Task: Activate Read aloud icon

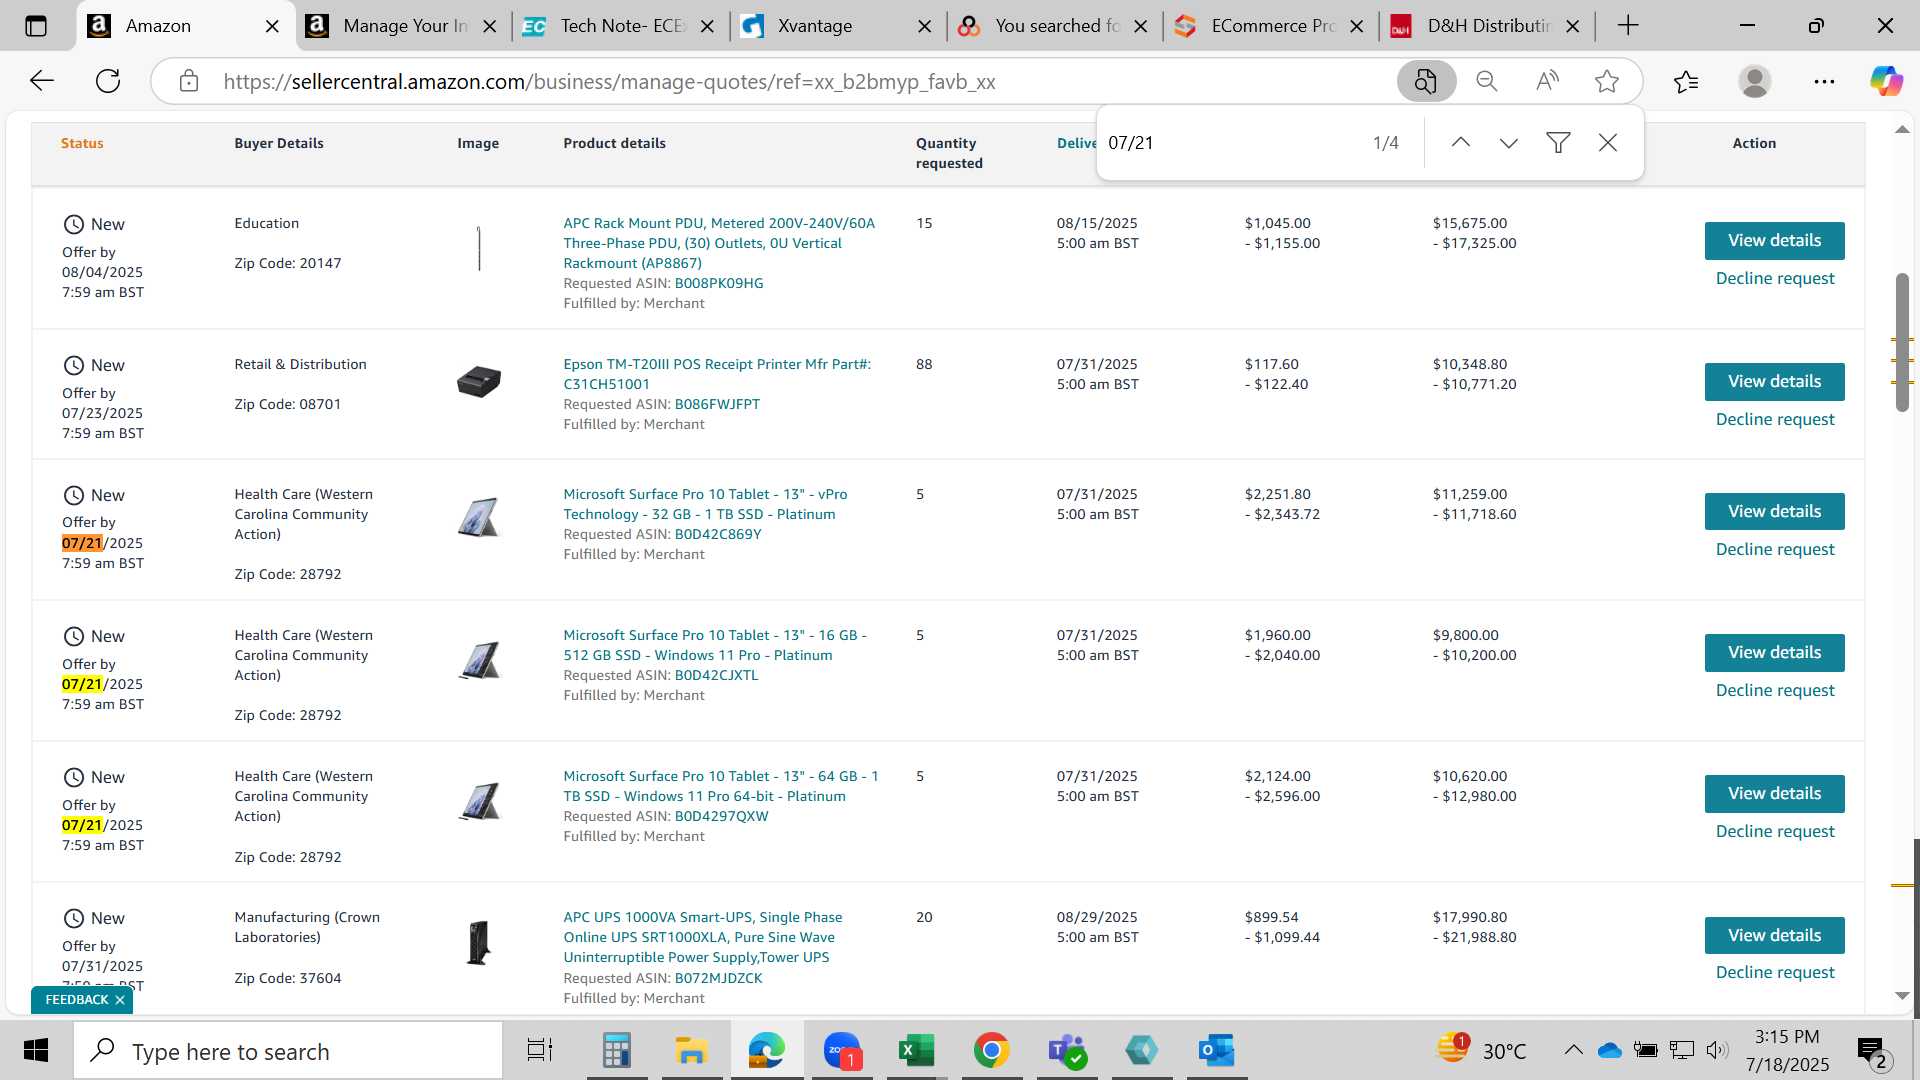Action: 1547,81
